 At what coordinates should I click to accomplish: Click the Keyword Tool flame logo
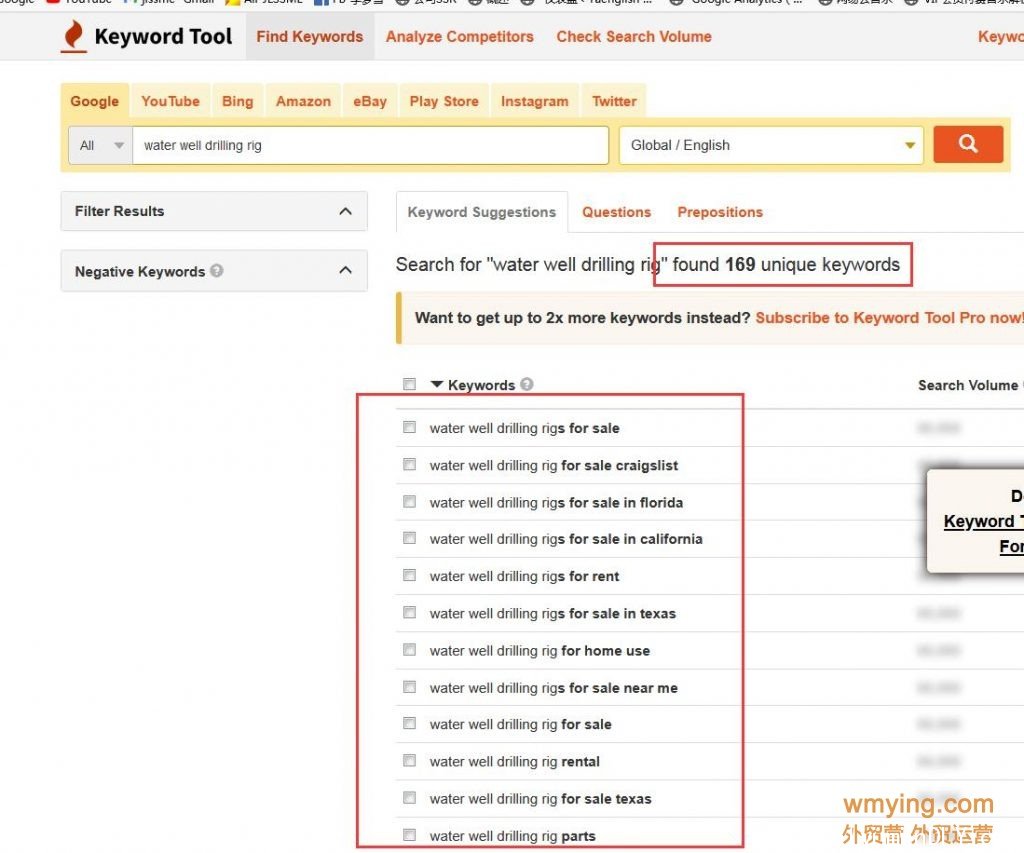tap(73, 36)
